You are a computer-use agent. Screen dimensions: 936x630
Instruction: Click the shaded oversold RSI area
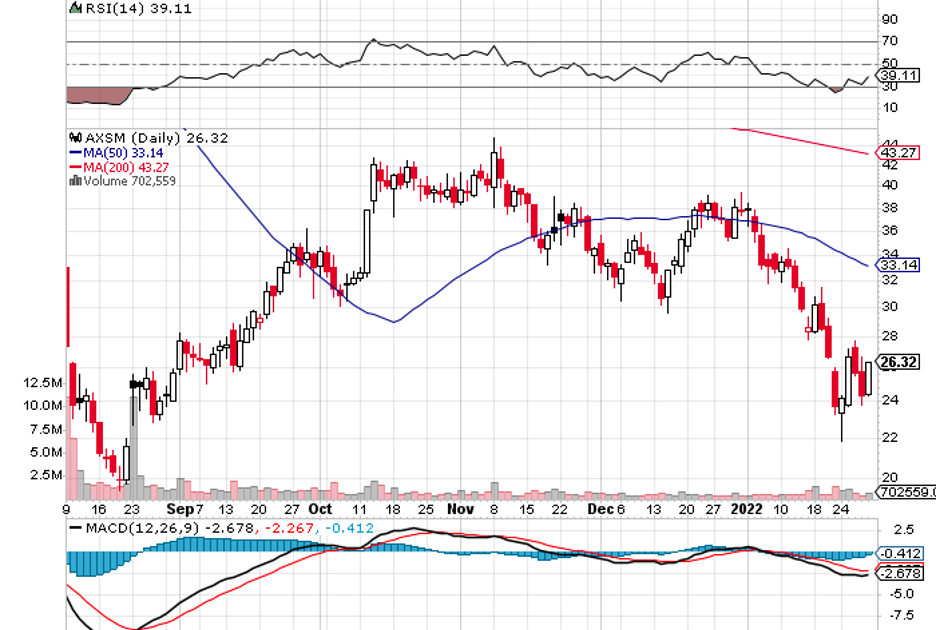[x=98, y=95]
